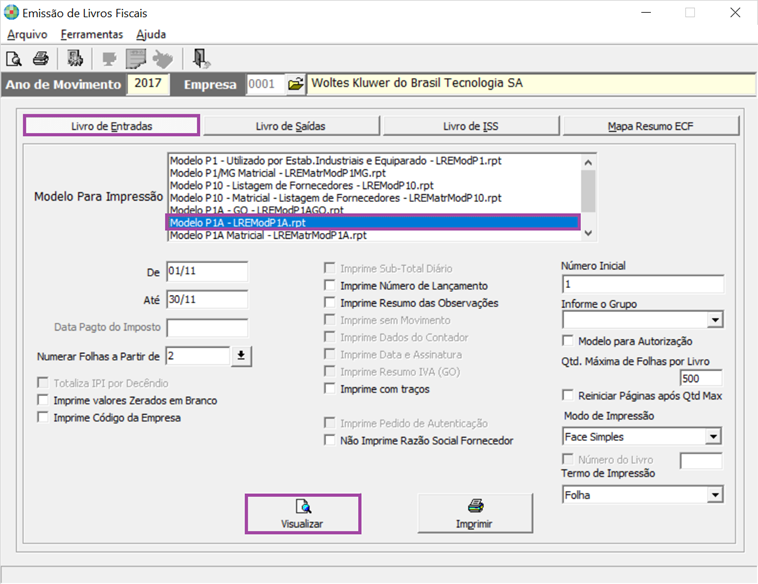Image resolution: width=758 pixels, height=584 pixels.
Task: Click the exit door toolbar icon
Action: point(201,58)
